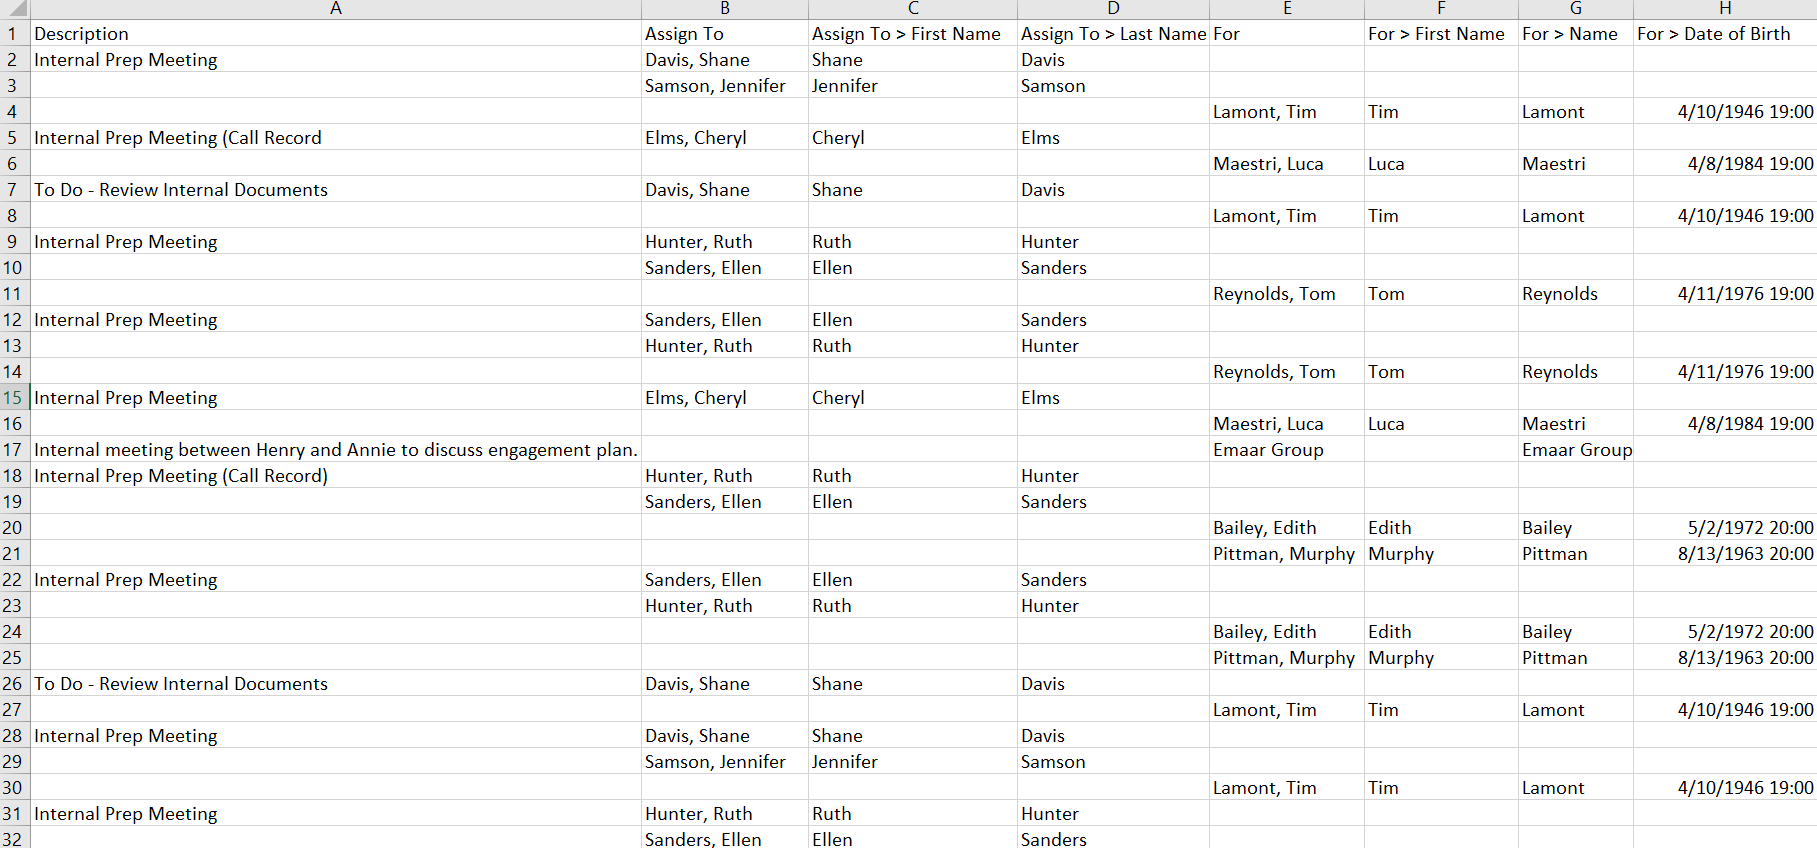Select the 8/13/1963 date in row 21
The width and height of the screenshot is (1817, 848).
(1745, 554)
